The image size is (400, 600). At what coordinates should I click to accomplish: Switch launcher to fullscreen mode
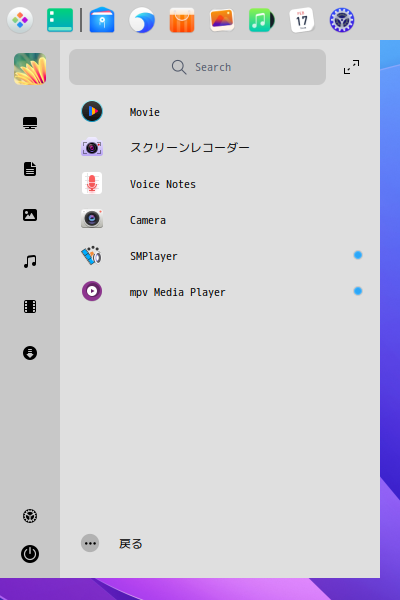point(351,67)
